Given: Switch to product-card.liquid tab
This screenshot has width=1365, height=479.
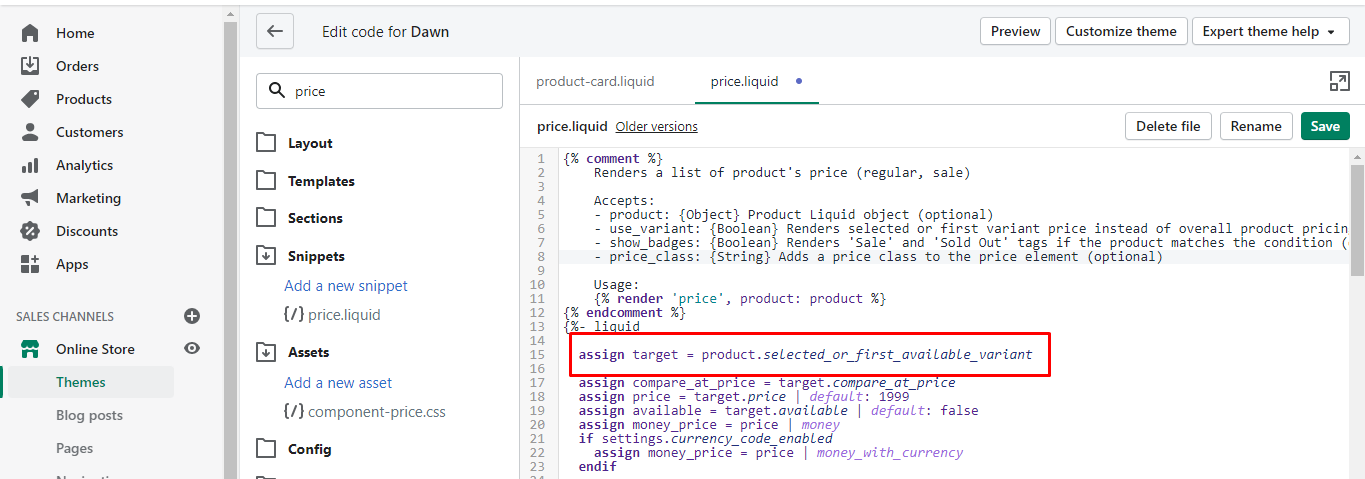Looking at the screenshot, I should click(x=595, y=82).
